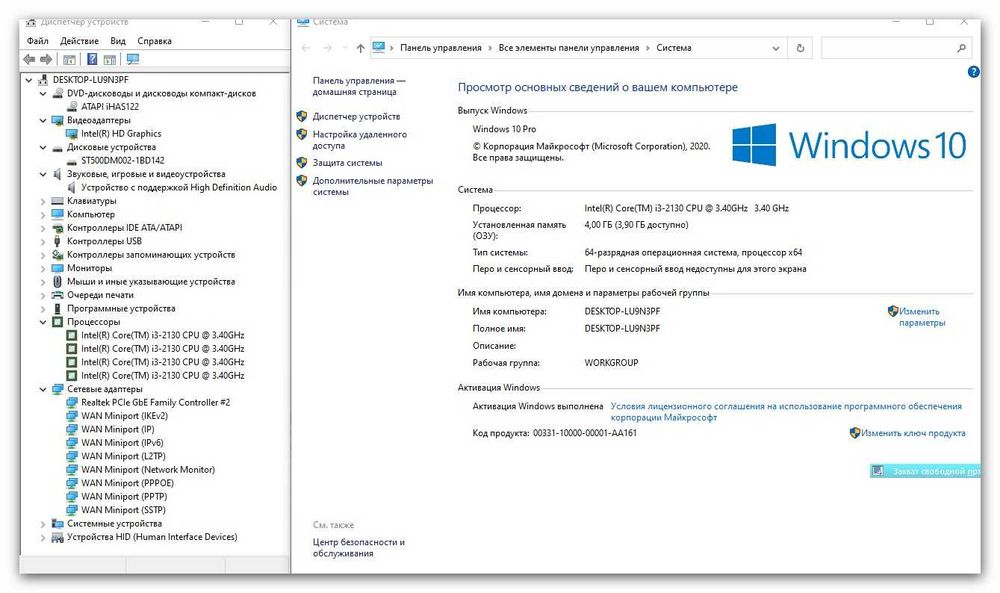1000x593 pixels.
Task: Collapse the Видеоадаптеры category
Action: 43,121
